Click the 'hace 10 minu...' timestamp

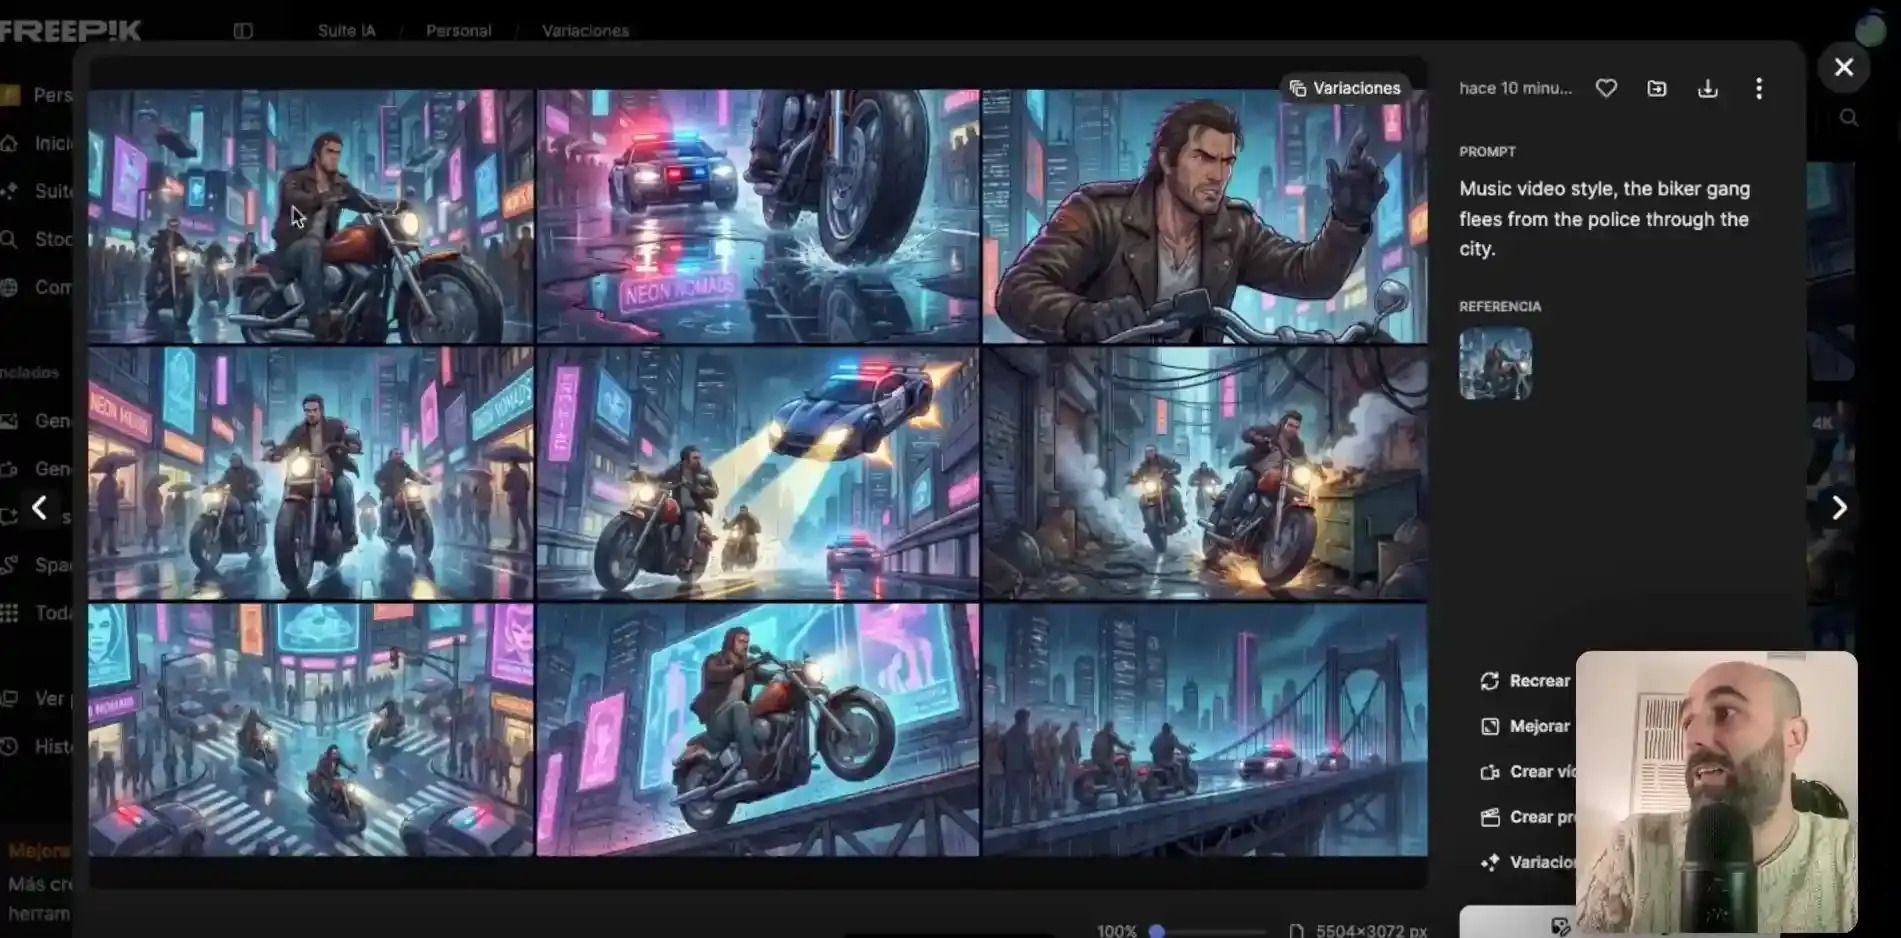(x=1515, y=88)
